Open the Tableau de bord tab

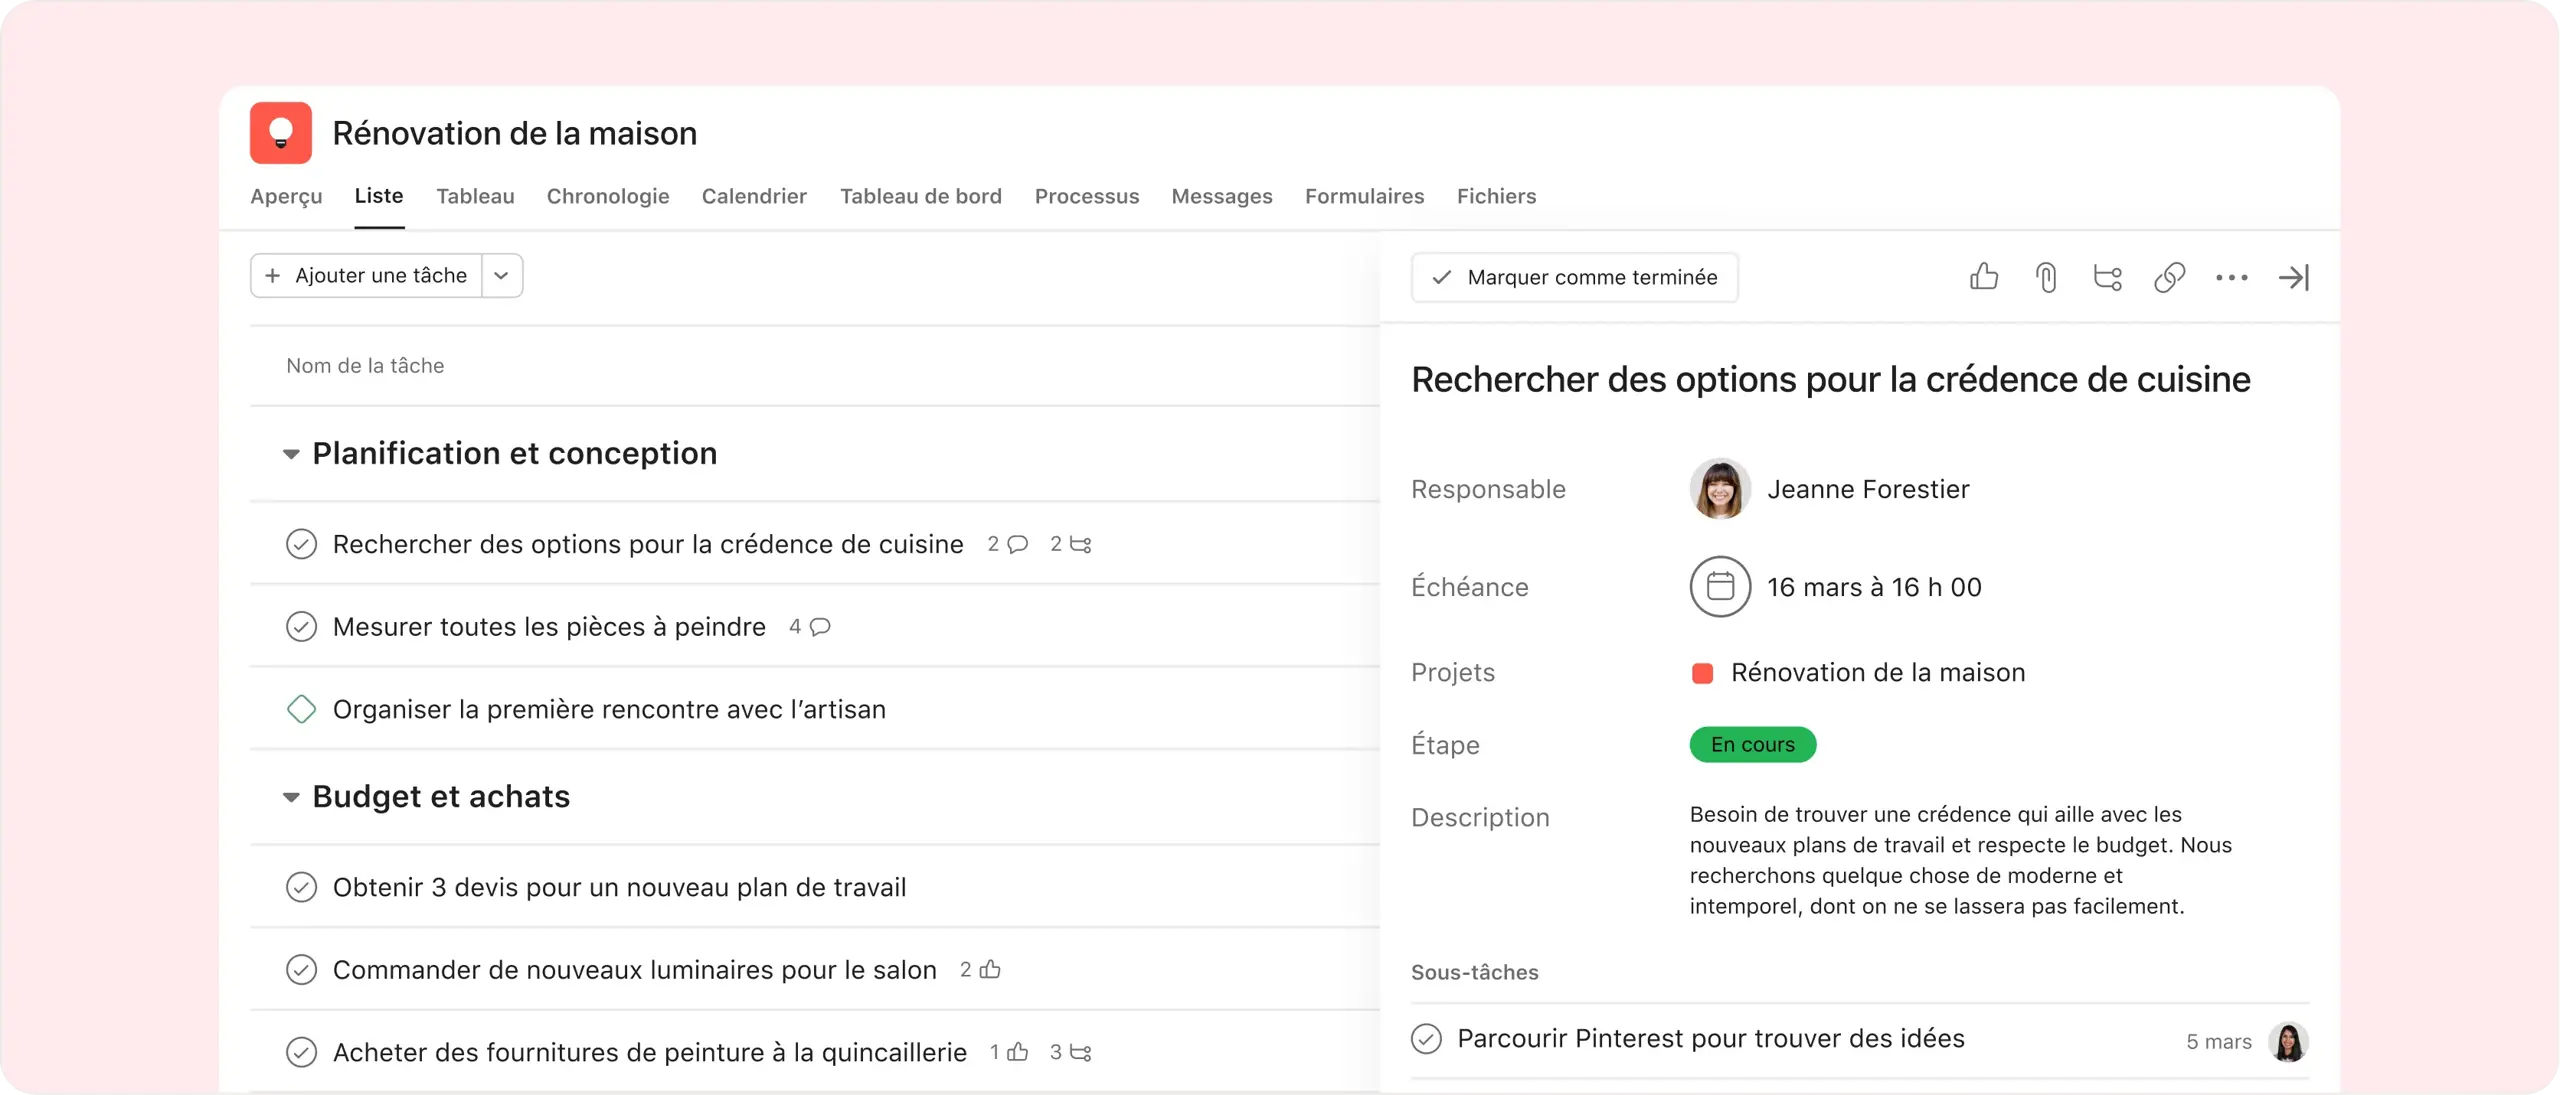[x=920, y=196]
